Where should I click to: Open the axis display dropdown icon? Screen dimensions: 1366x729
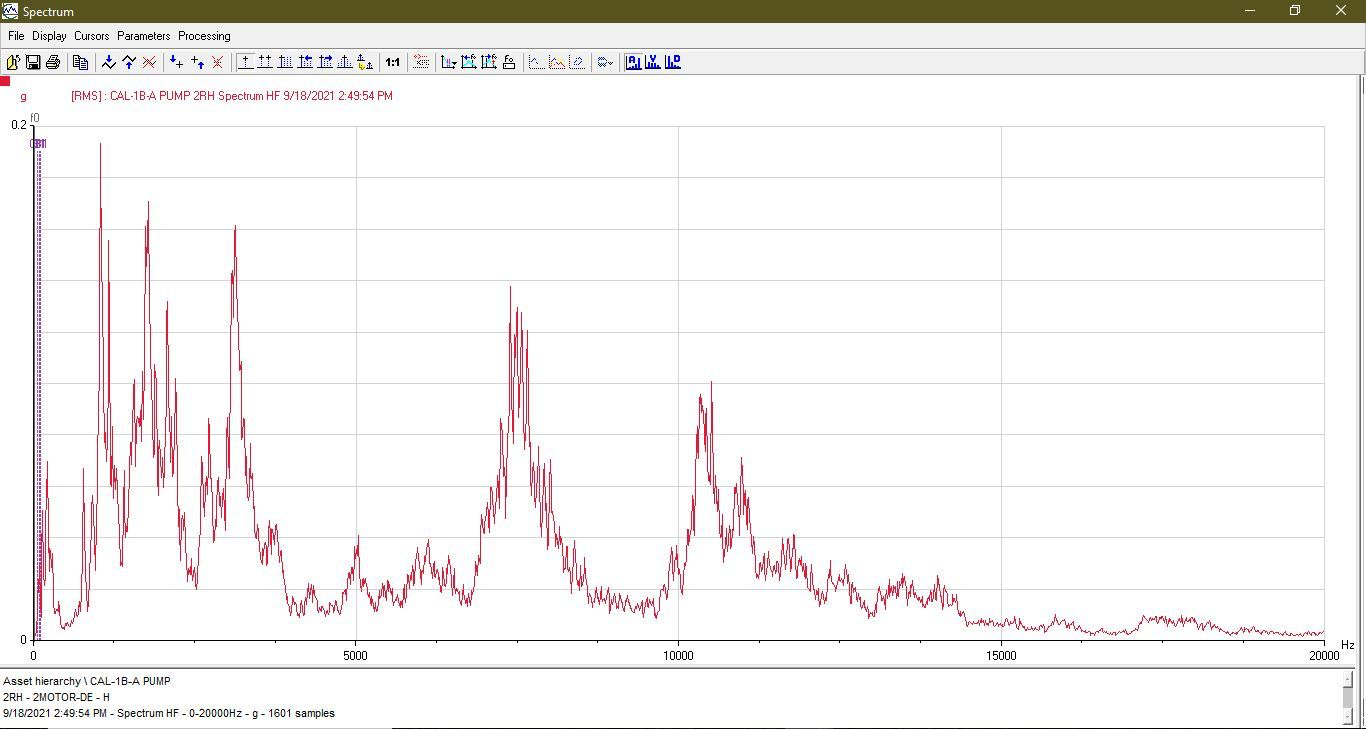click(449, 62)
